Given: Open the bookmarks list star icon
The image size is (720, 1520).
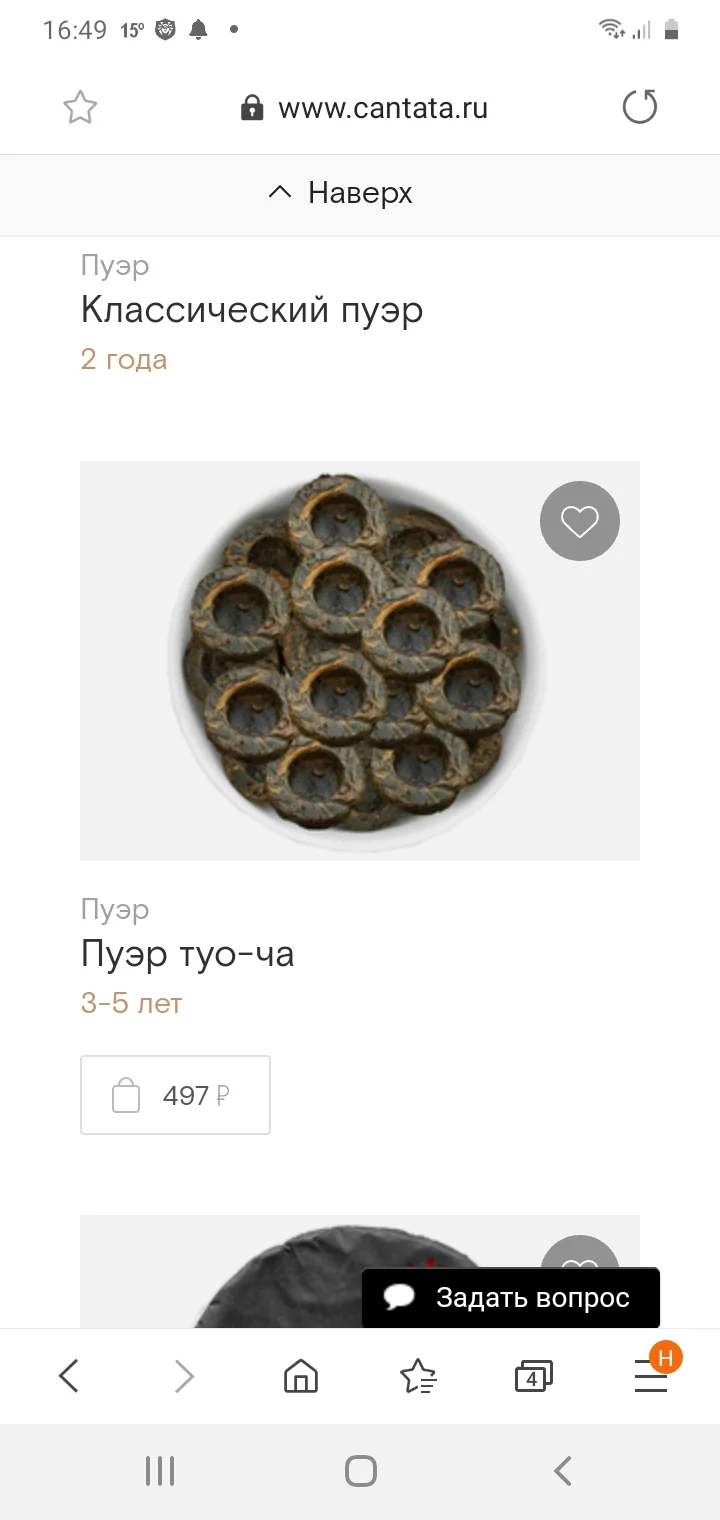Looking at the screenshot, I should coord(418,1377).
